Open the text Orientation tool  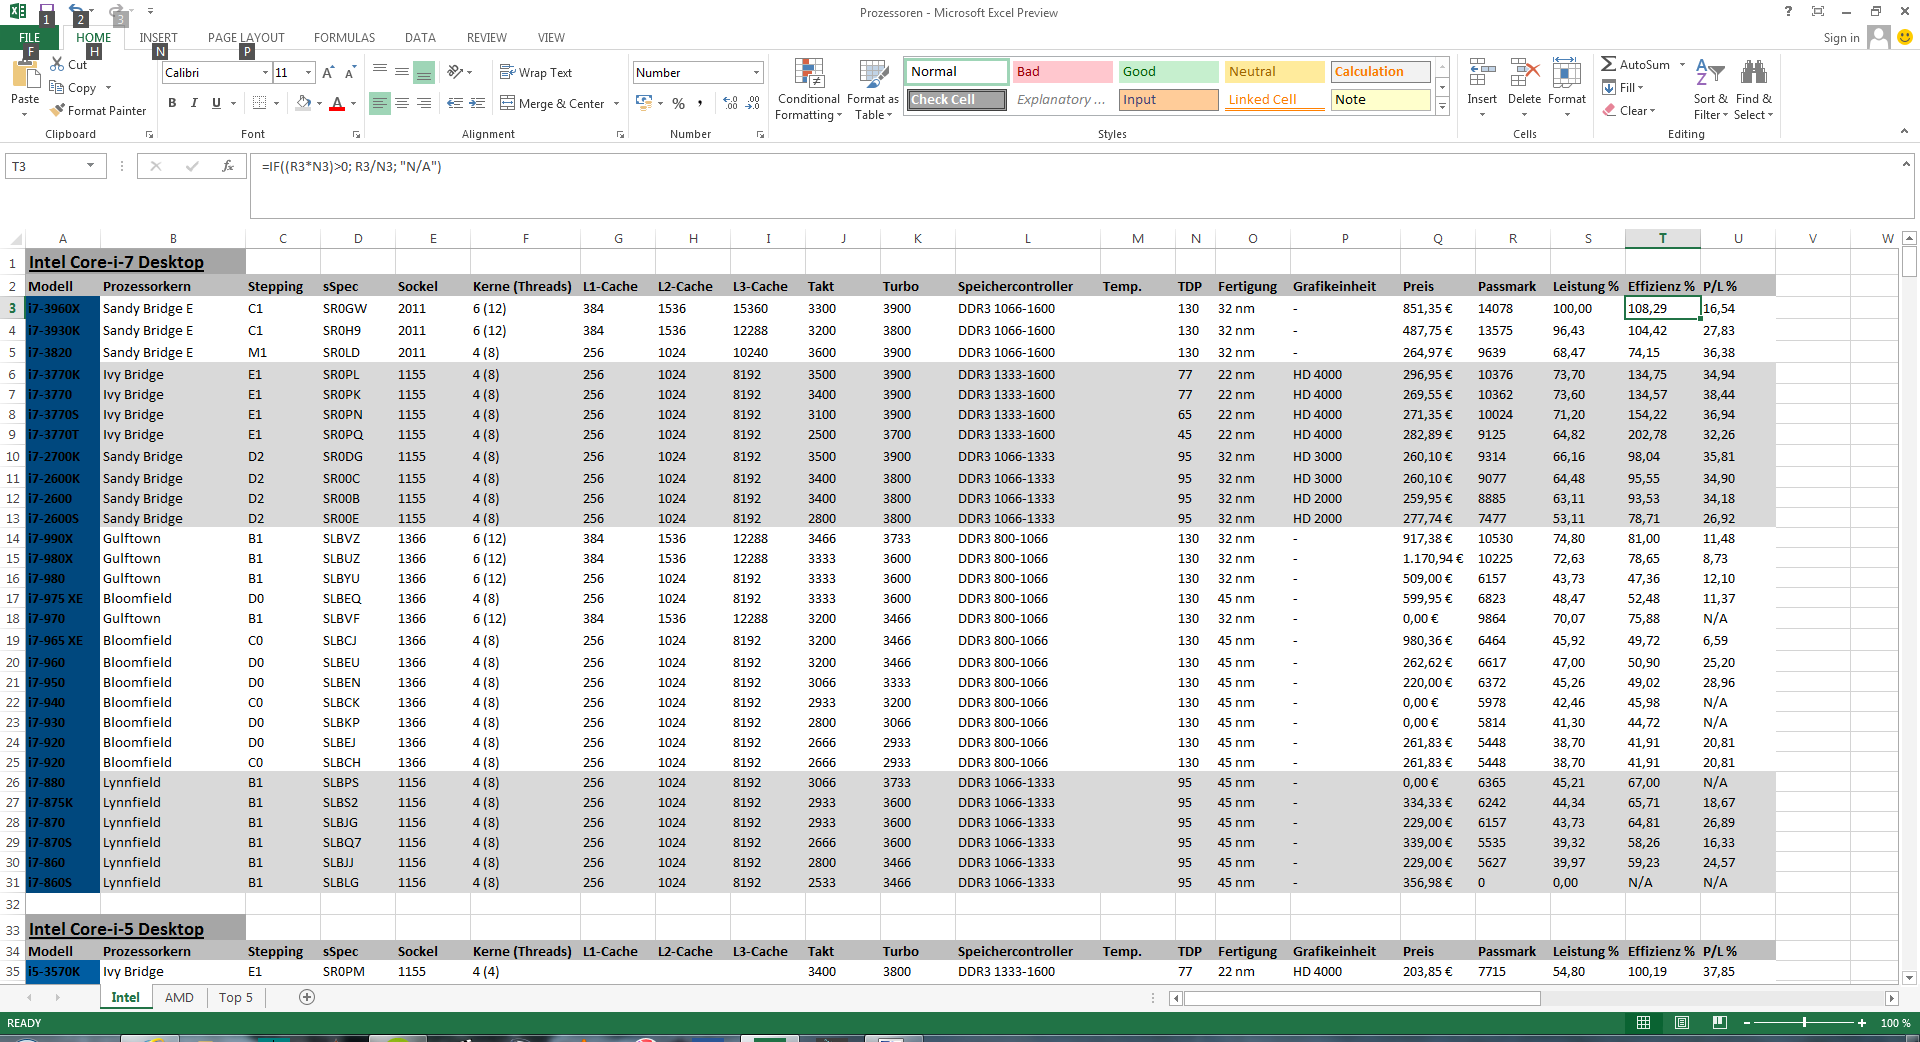[456, 72]
